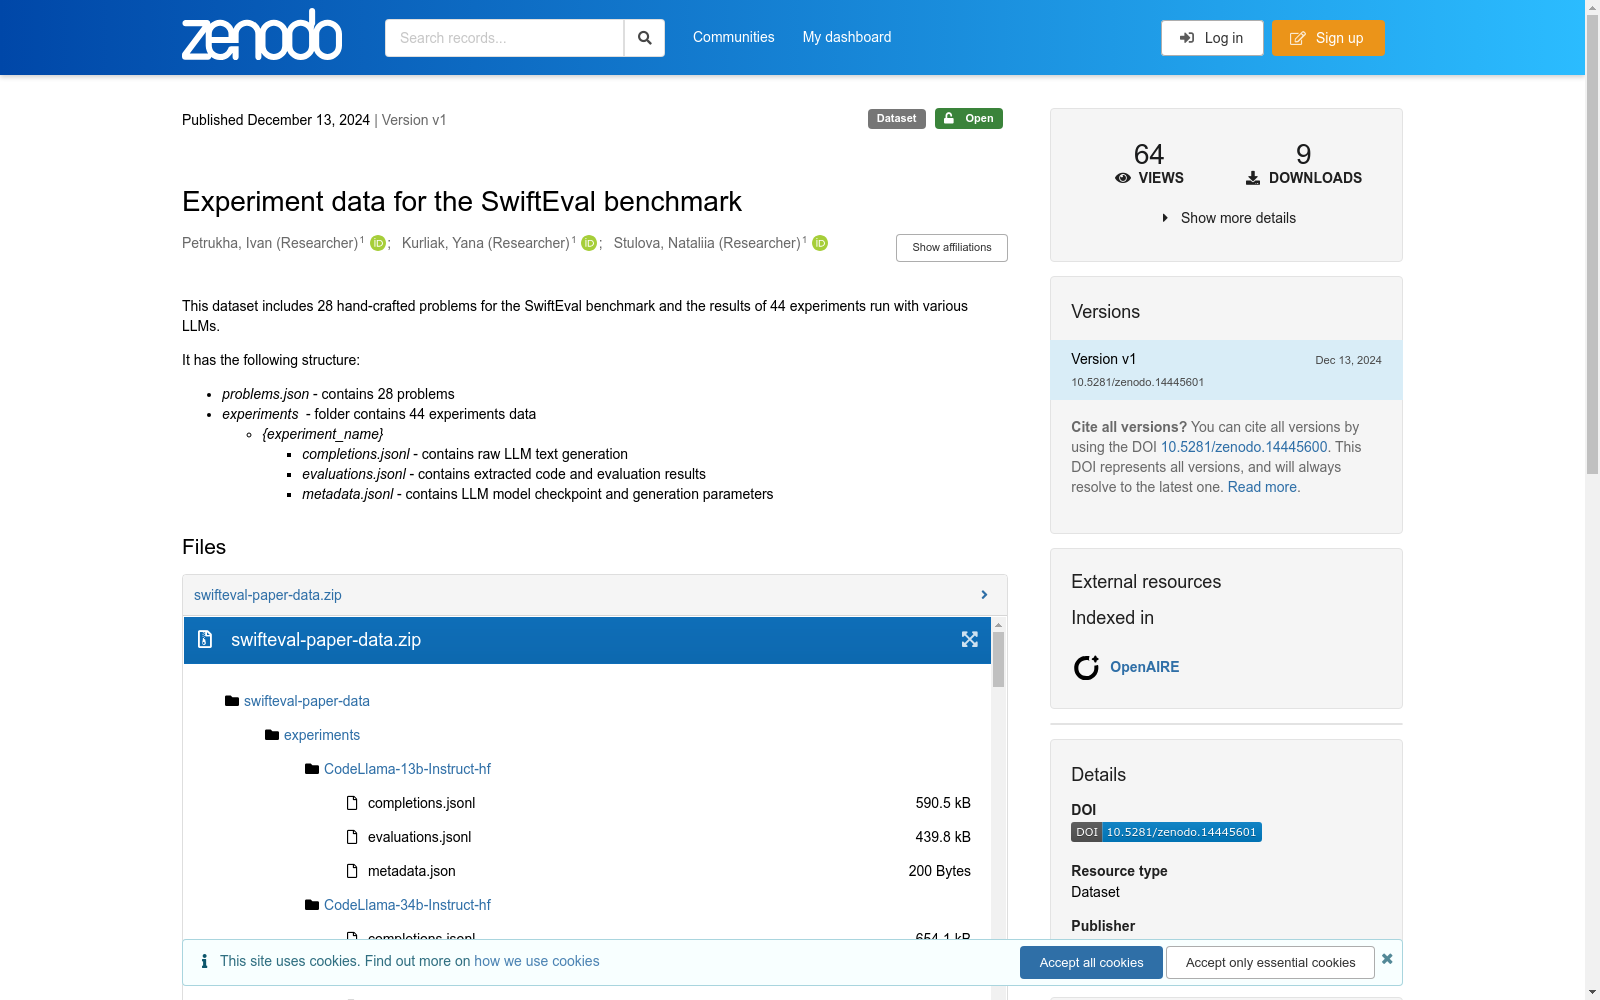Viewport: 1600px width, 1000px height.
Task: Click the page scrollbar up arrow
Action: point(1592,8)
